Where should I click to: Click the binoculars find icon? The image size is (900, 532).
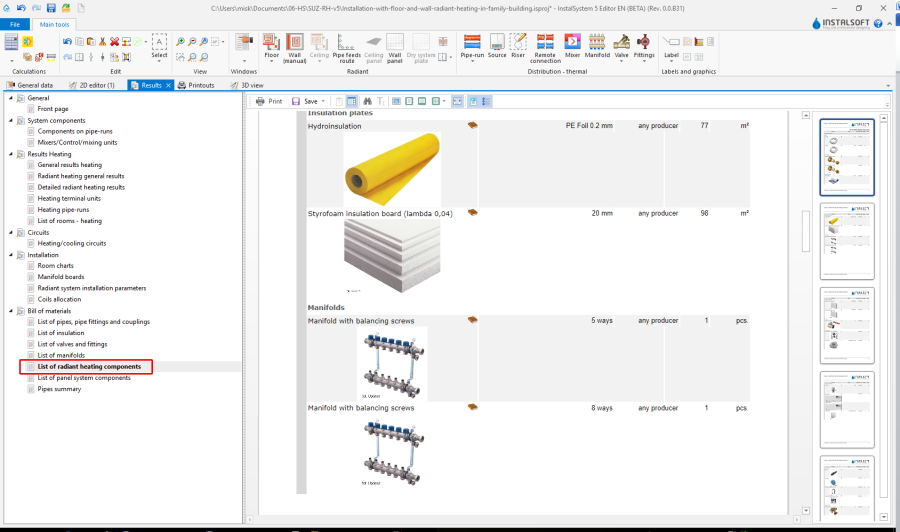(x=367, y=101)
